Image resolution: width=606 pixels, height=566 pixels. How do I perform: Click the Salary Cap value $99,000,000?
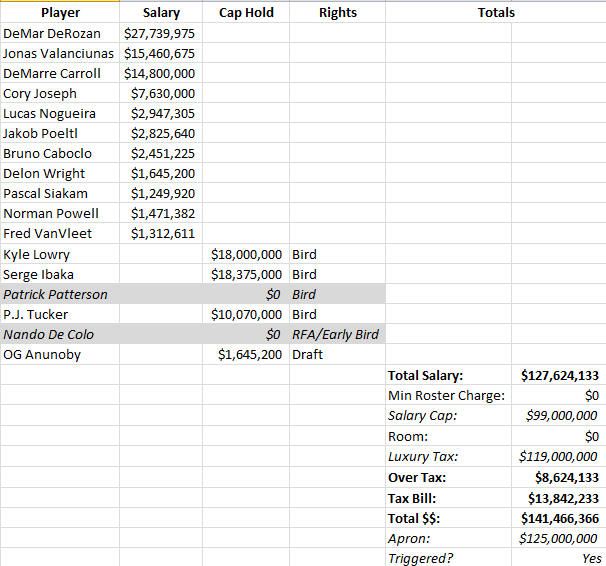(562, 415)
